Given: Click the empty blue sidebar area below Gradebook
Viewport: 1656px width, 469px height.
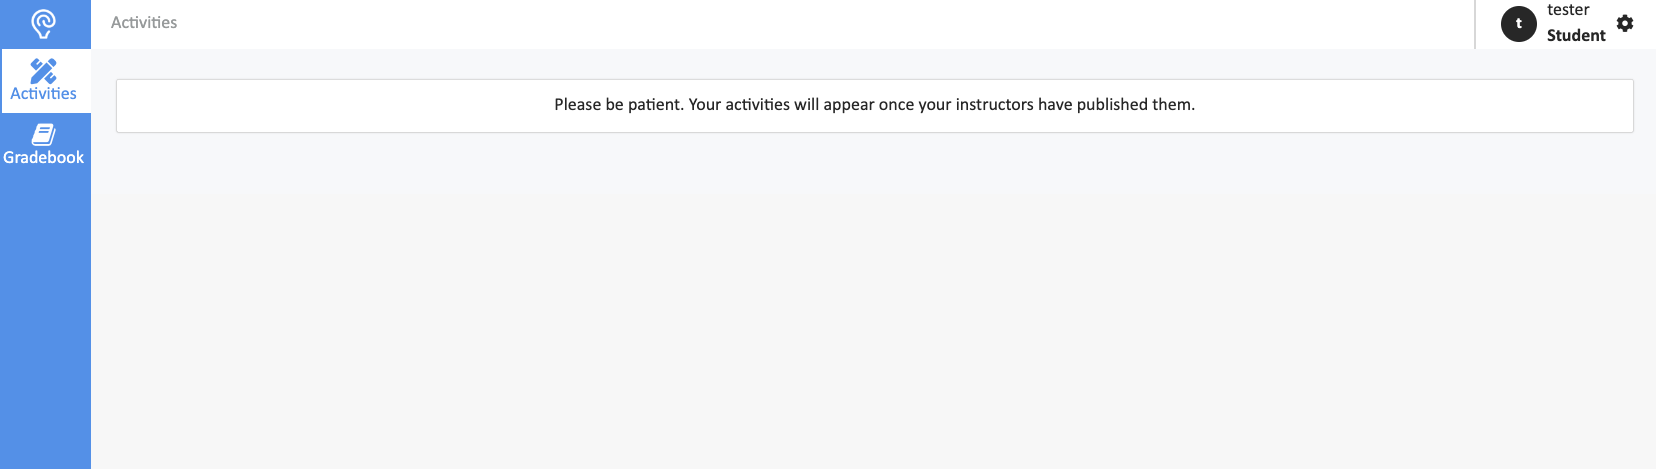Looking at the screenshot, I should (x=45, y=320).
